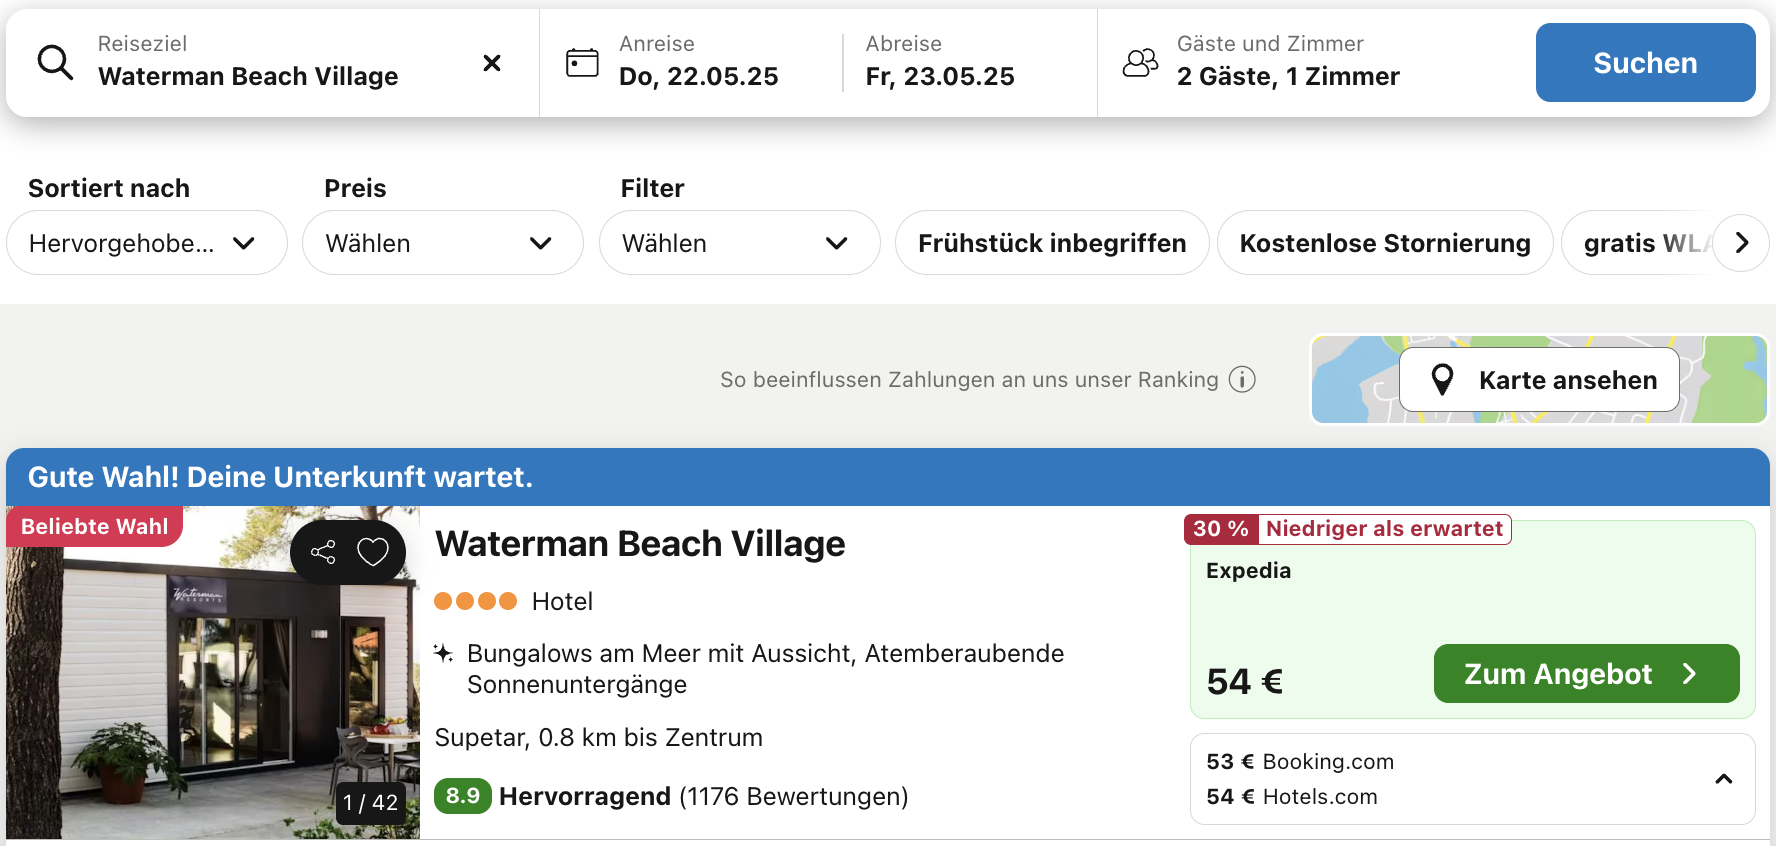Open the Waterman Beach Village title

pyautogui.click(x=640, y=544)
